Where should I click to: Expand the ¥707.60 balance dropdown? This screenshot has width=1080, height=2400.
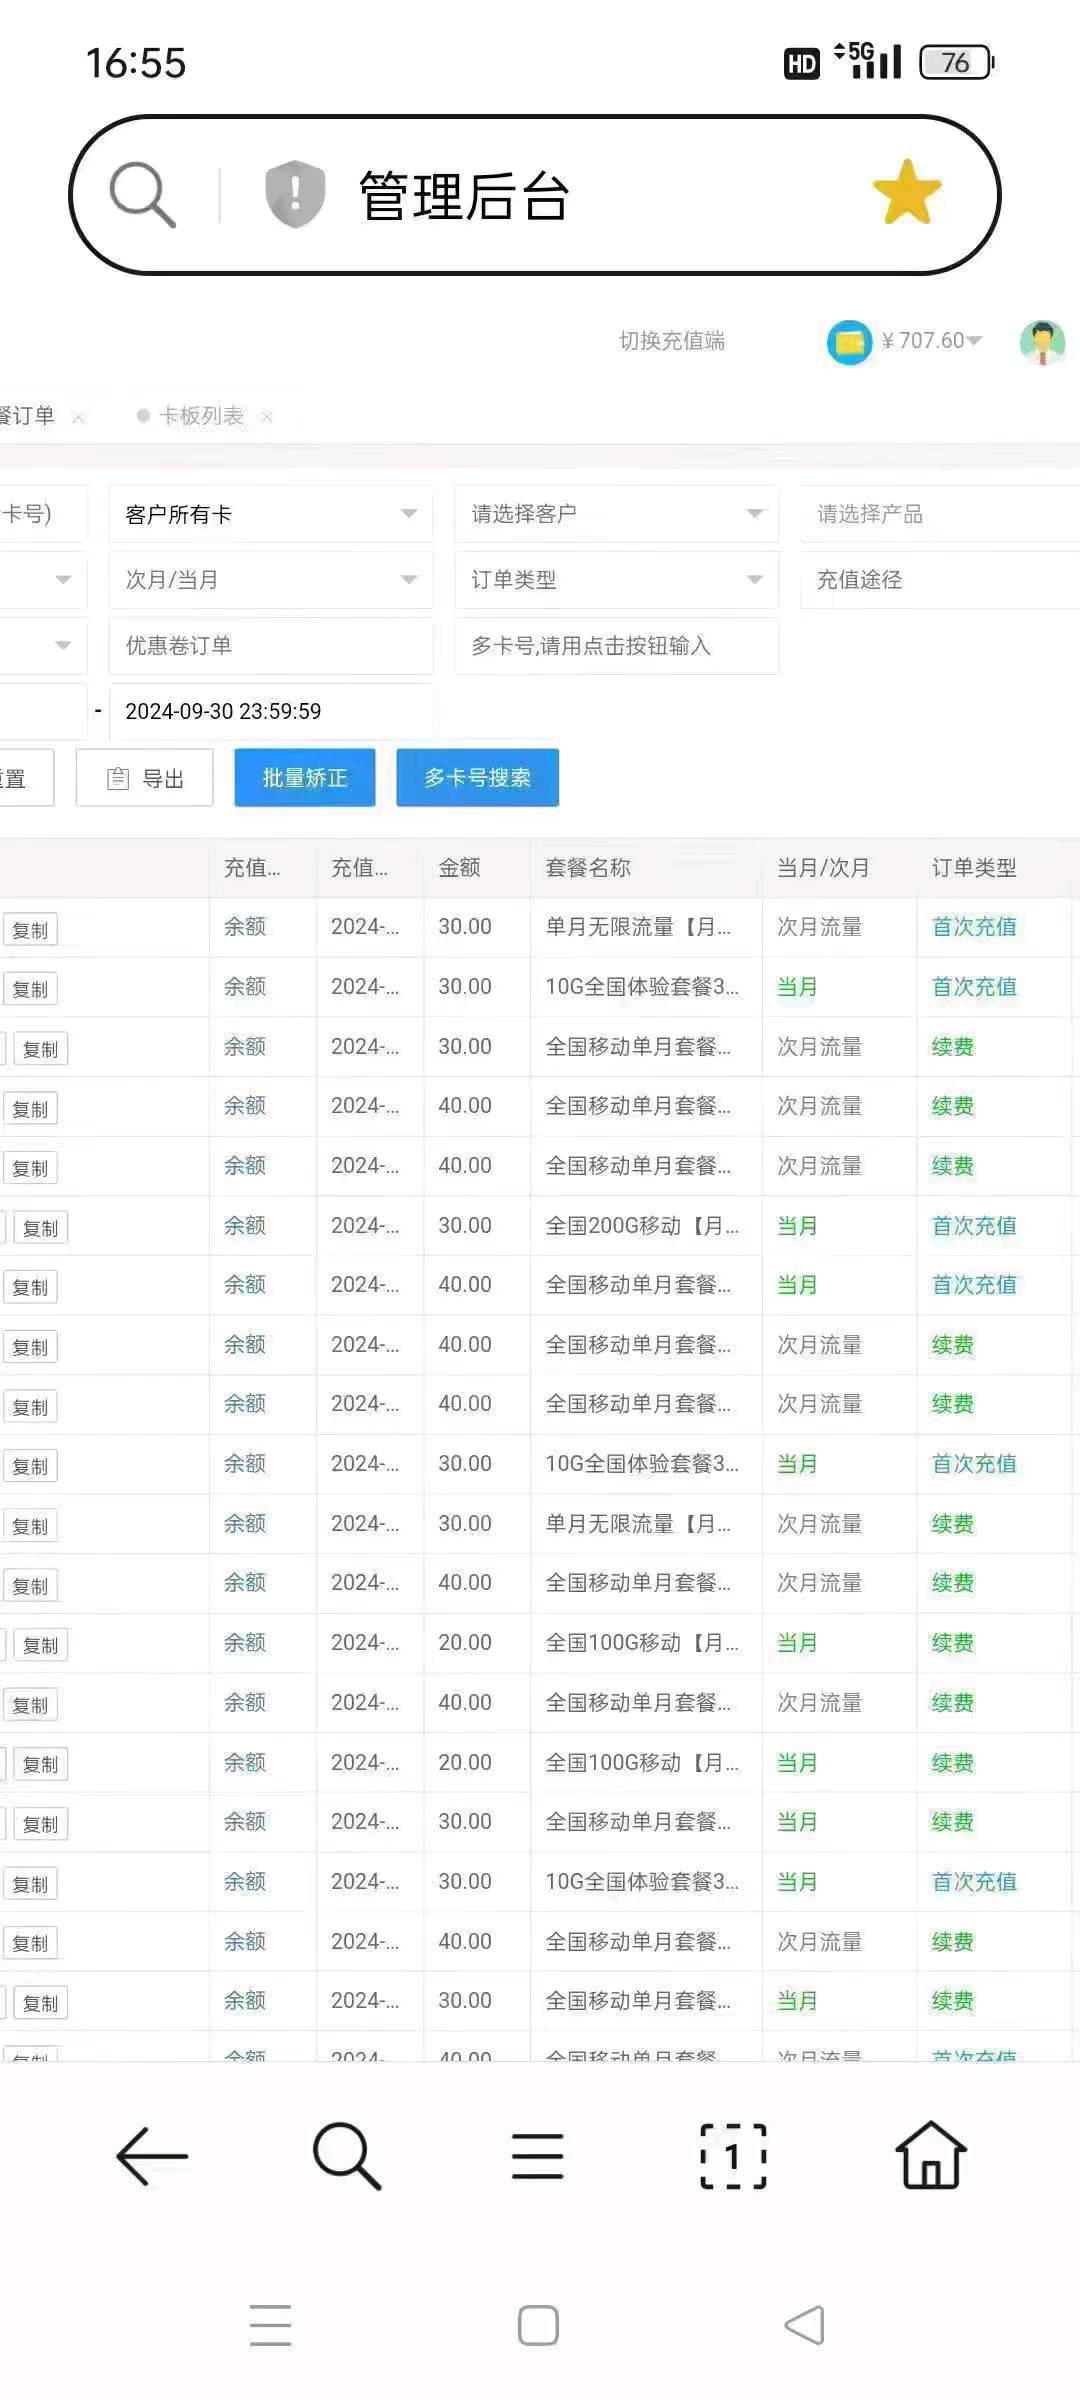pyautogui.click(x=973, y=341)
